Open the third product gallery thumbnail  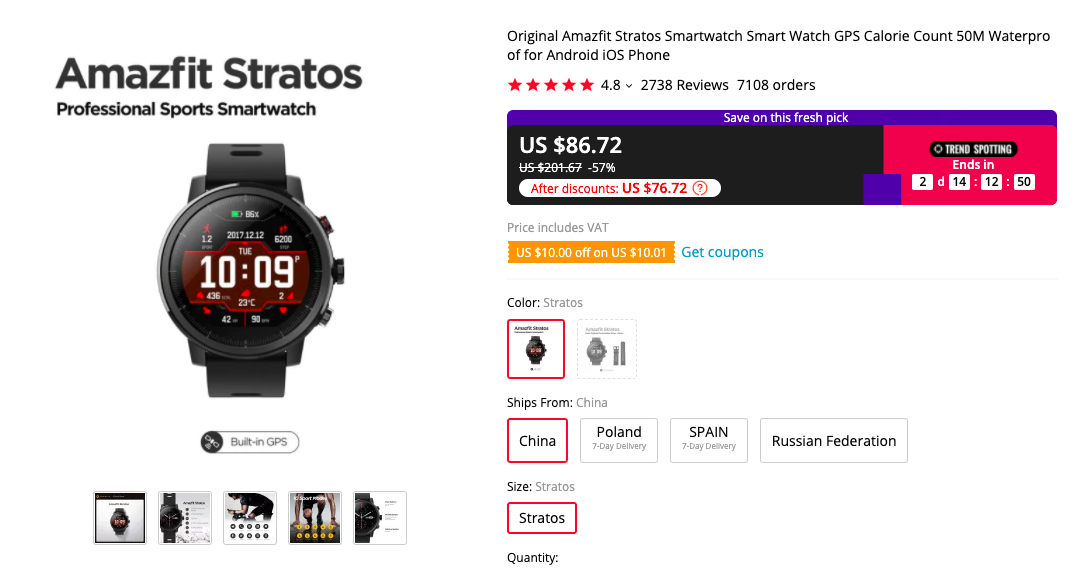(x=249, y=517)
